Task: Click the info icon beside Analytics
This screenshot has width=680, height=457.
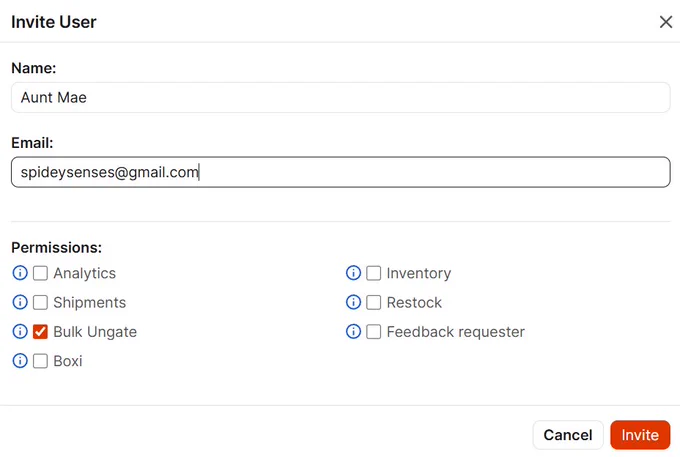Action: tap(20, 273)
